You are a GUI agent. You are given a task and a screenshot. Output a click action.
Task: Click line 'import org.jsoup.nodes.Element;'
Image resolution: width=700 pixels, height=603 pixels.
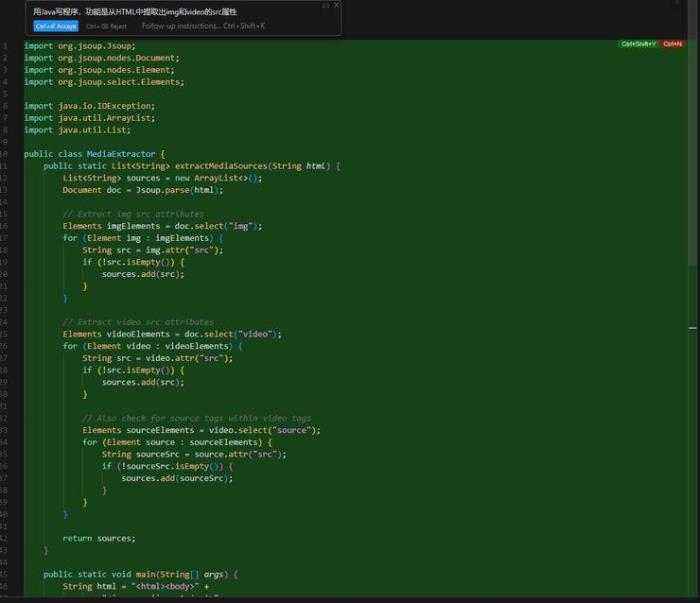click(99, 70)
